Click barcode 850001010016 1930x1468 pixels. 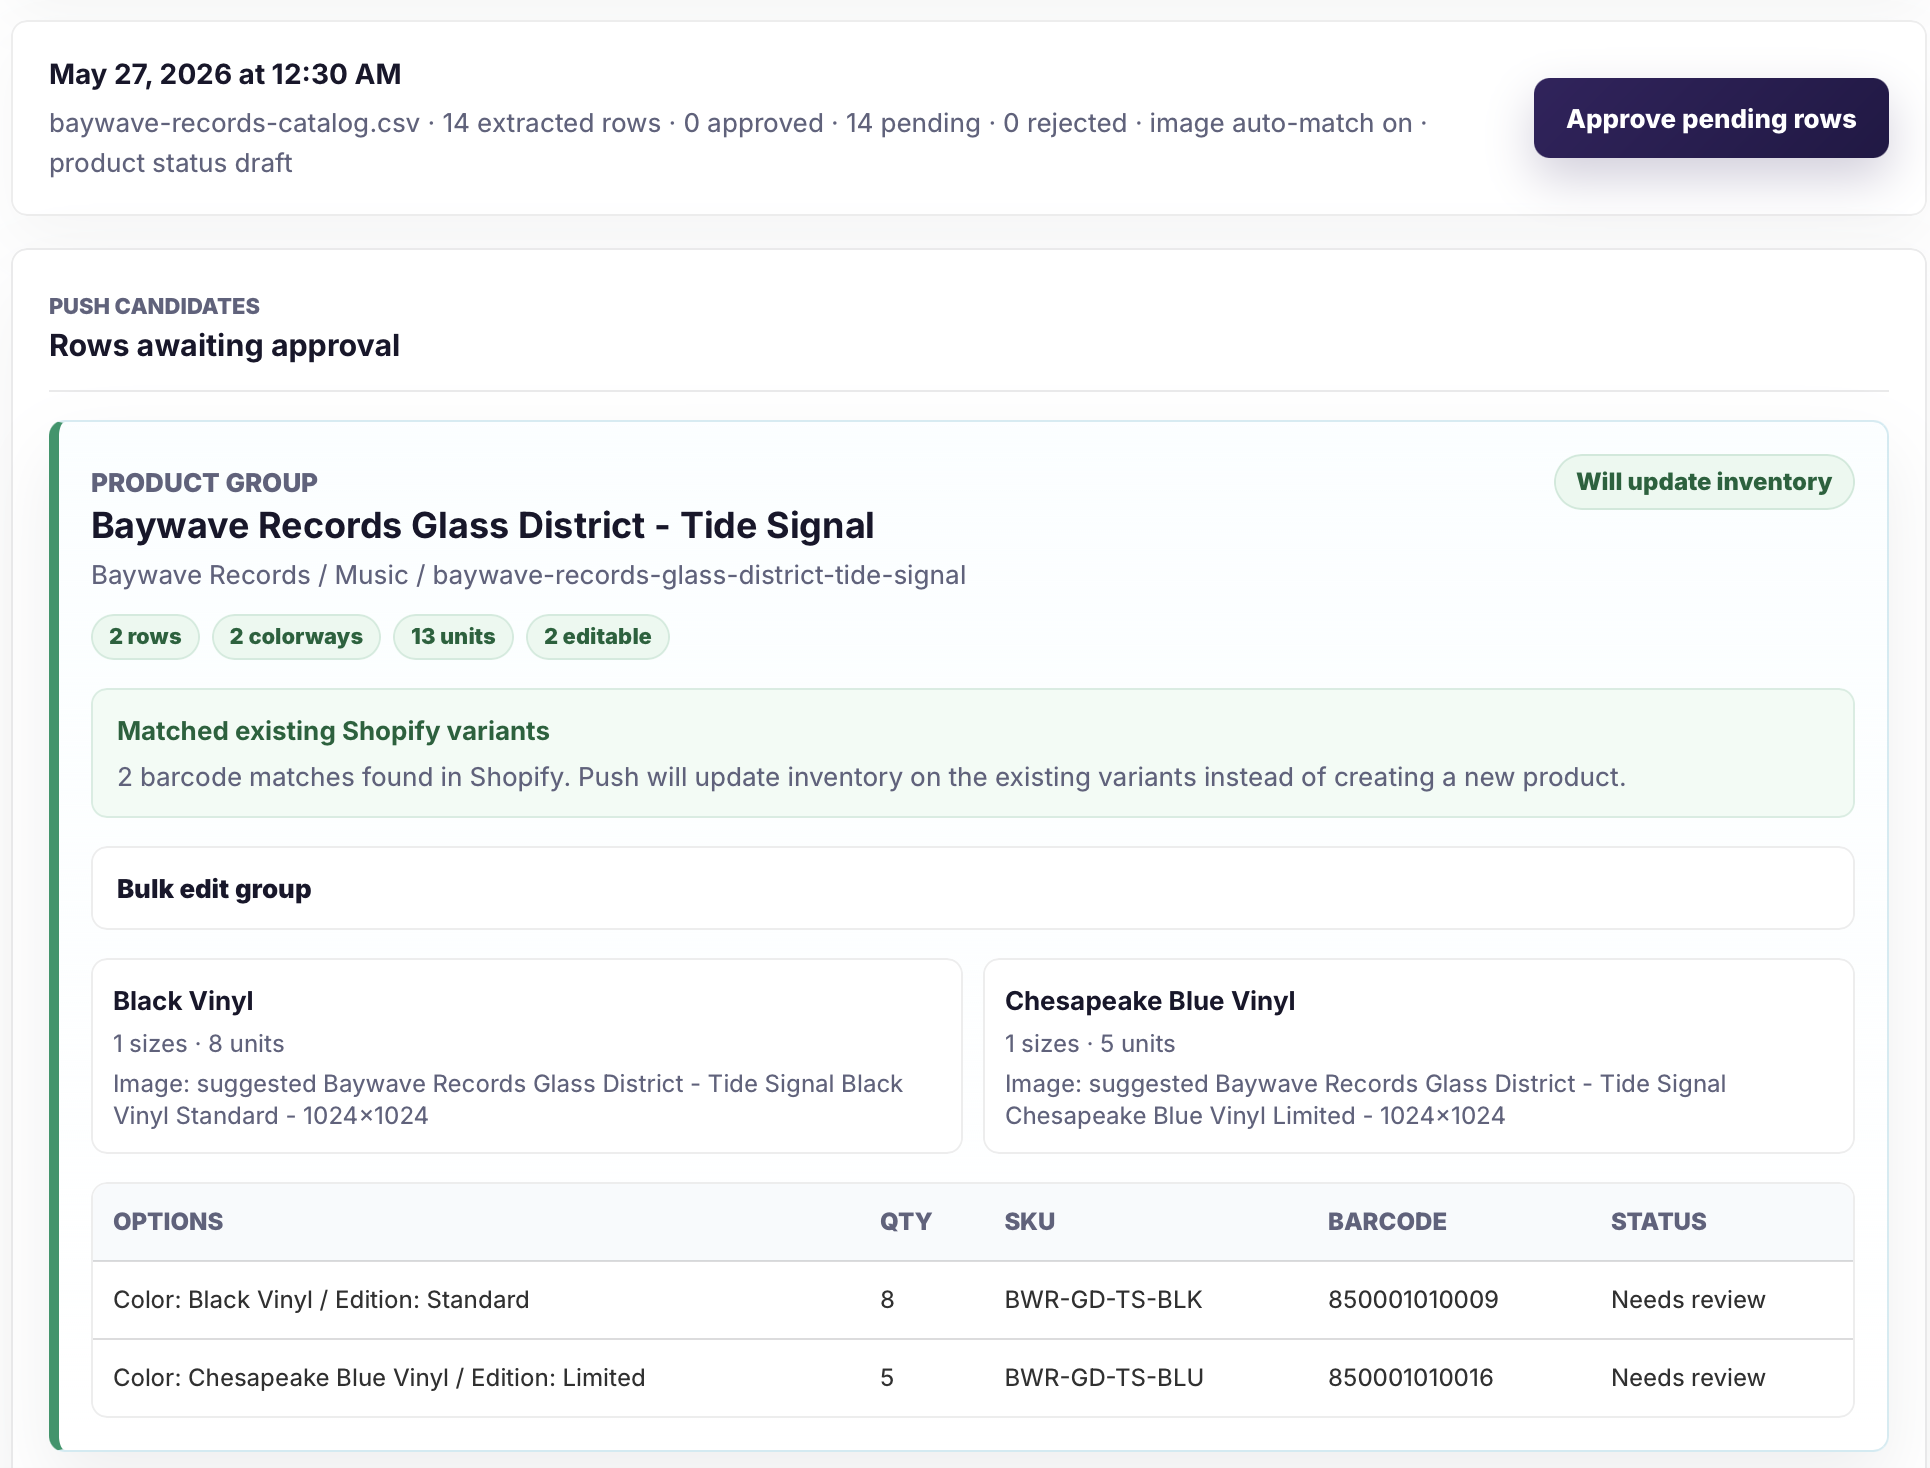click(1410, 1378)
